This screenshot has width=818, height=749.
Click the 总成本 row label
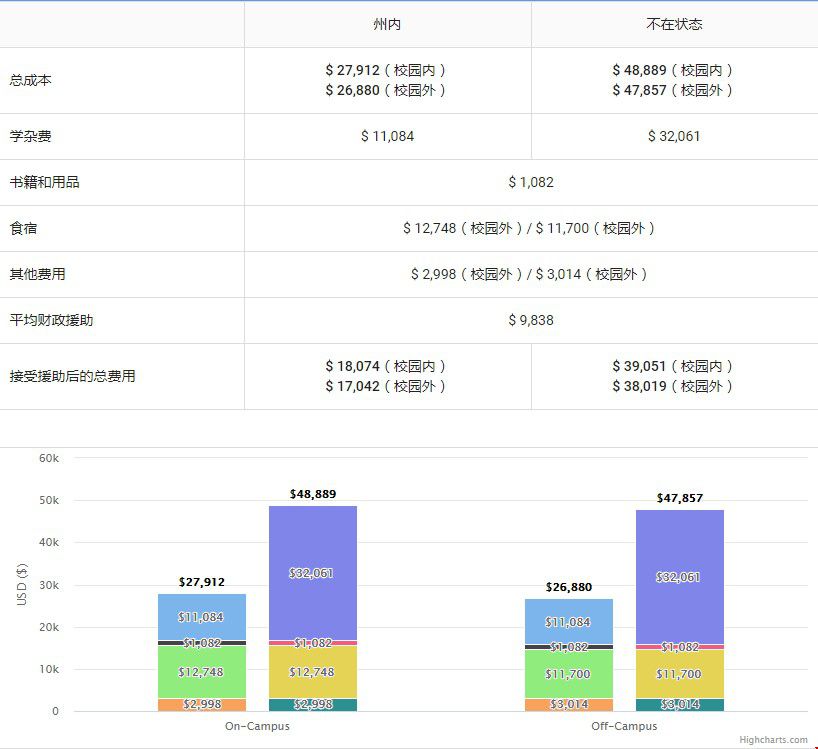(31, 80)
